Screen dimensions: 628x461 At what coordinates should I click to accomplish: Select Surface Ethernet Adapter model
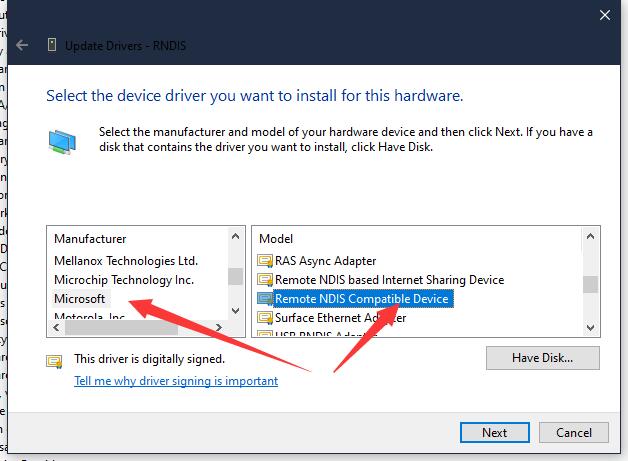340,318
